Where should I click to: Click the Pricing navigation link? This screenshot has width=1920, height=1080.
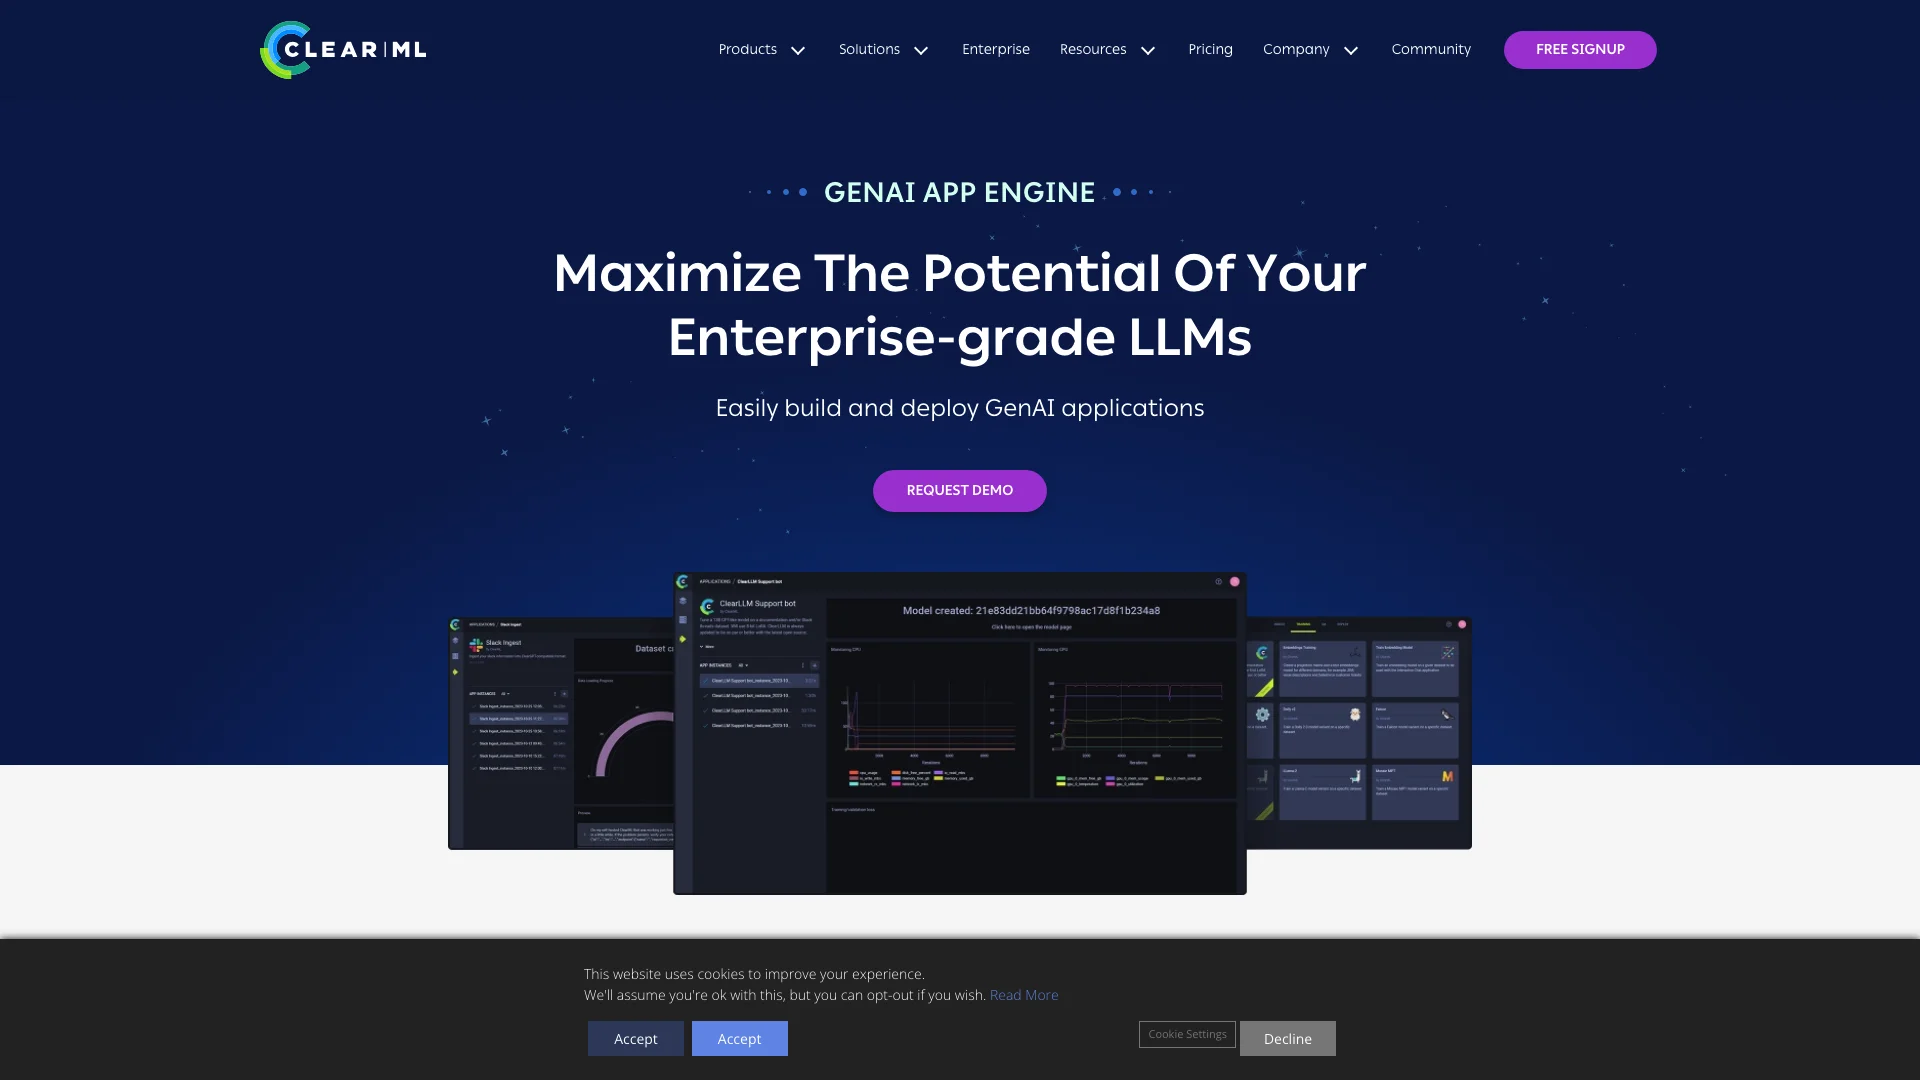tap(1209, 49)
